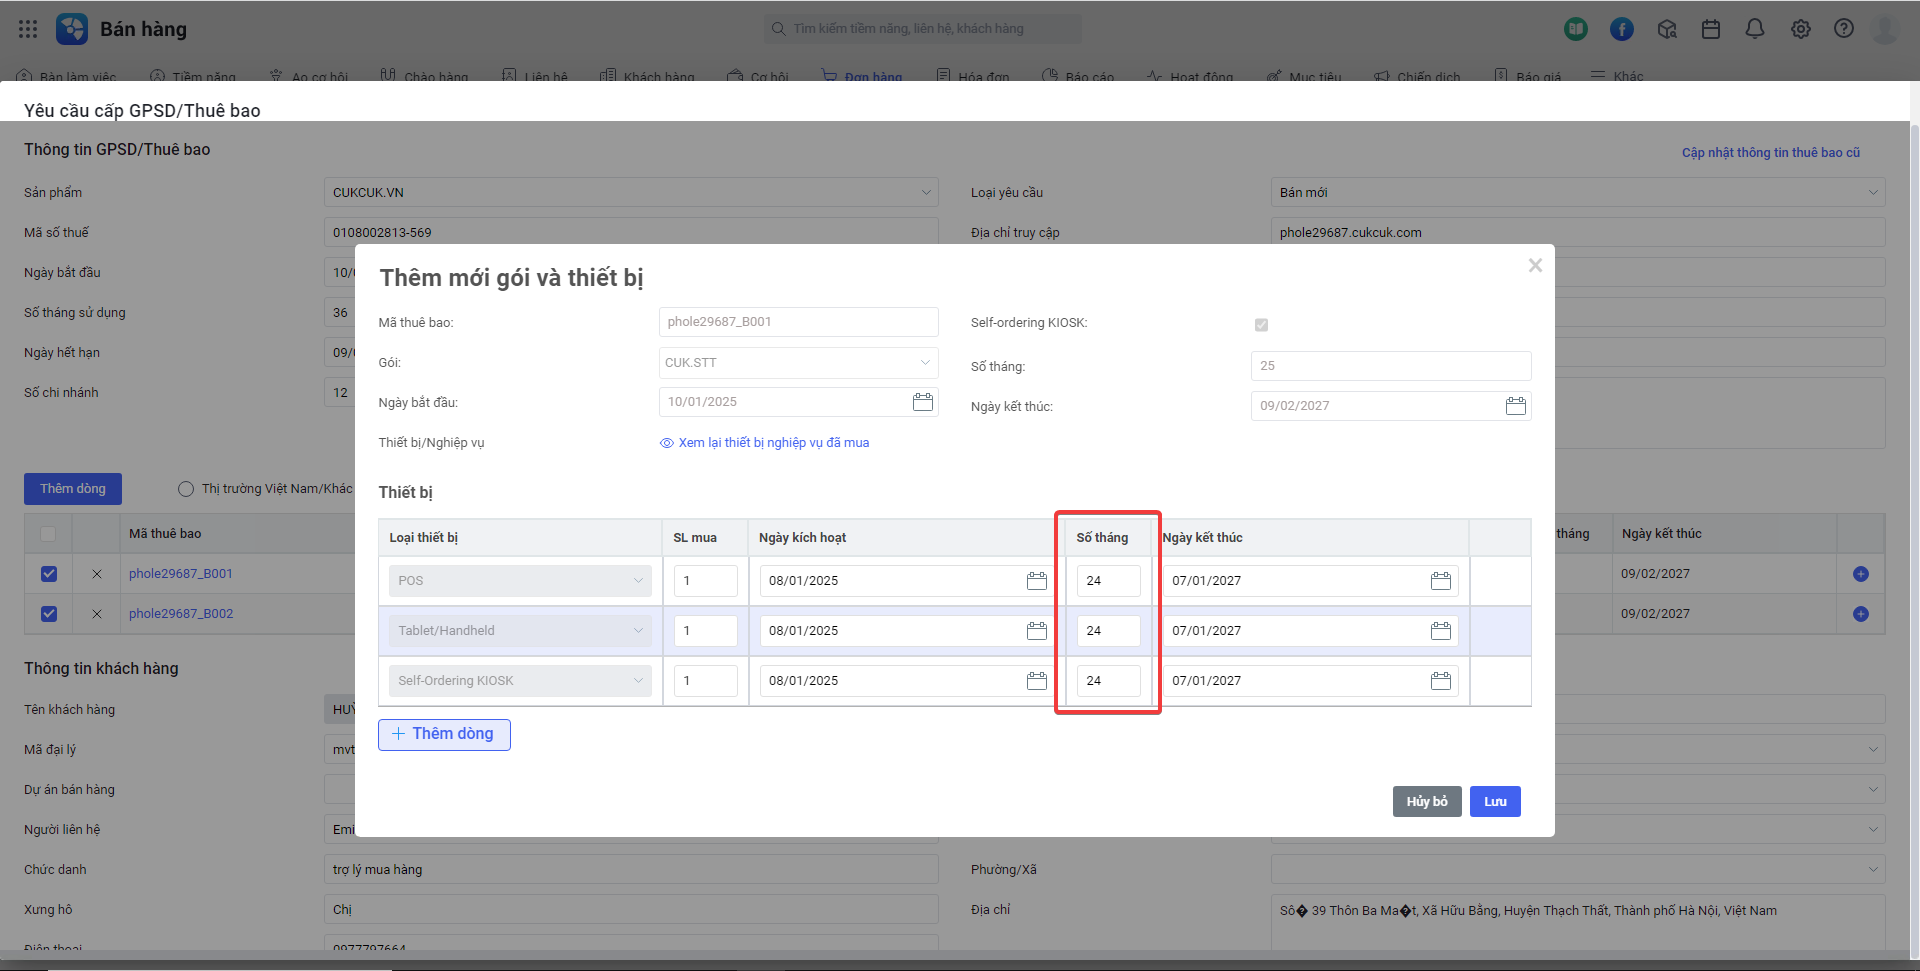The image size is (1920, 971).
Task: Open the phole29687_B001 link
Action: 181,574
